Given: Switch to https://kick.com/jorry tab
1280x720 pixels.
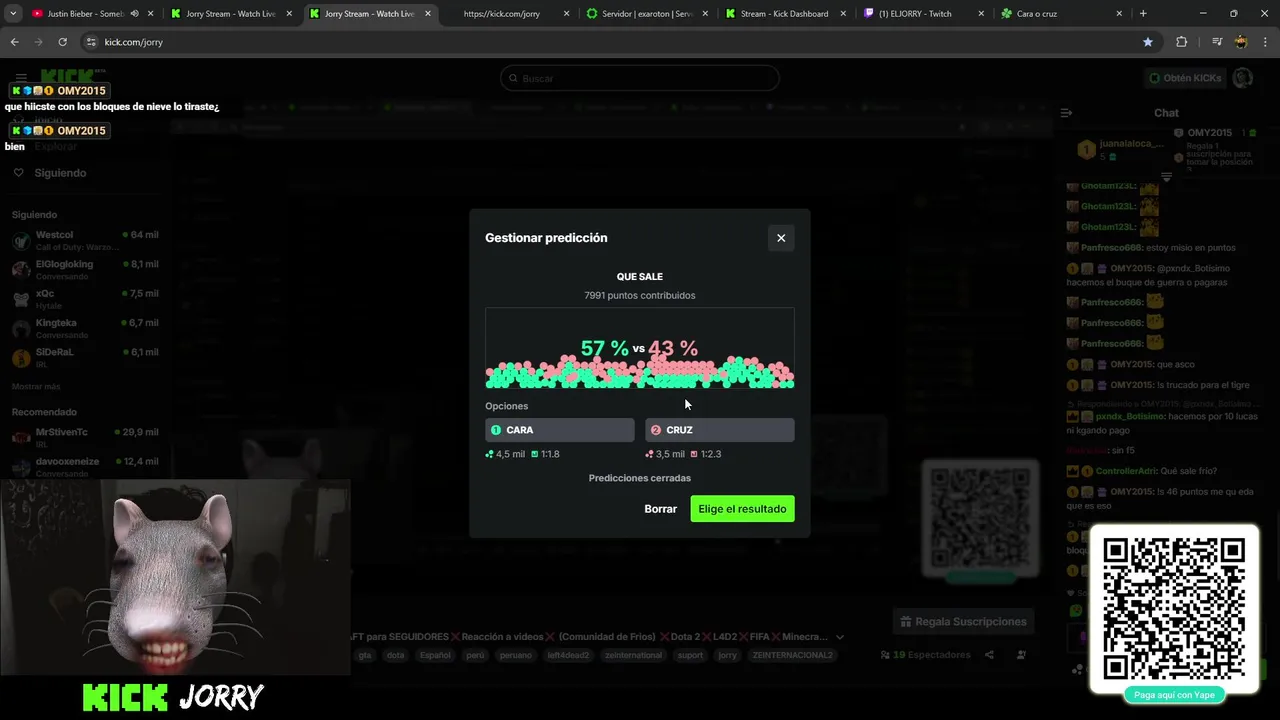Looking at the screenshot, I should pos(509,14).
